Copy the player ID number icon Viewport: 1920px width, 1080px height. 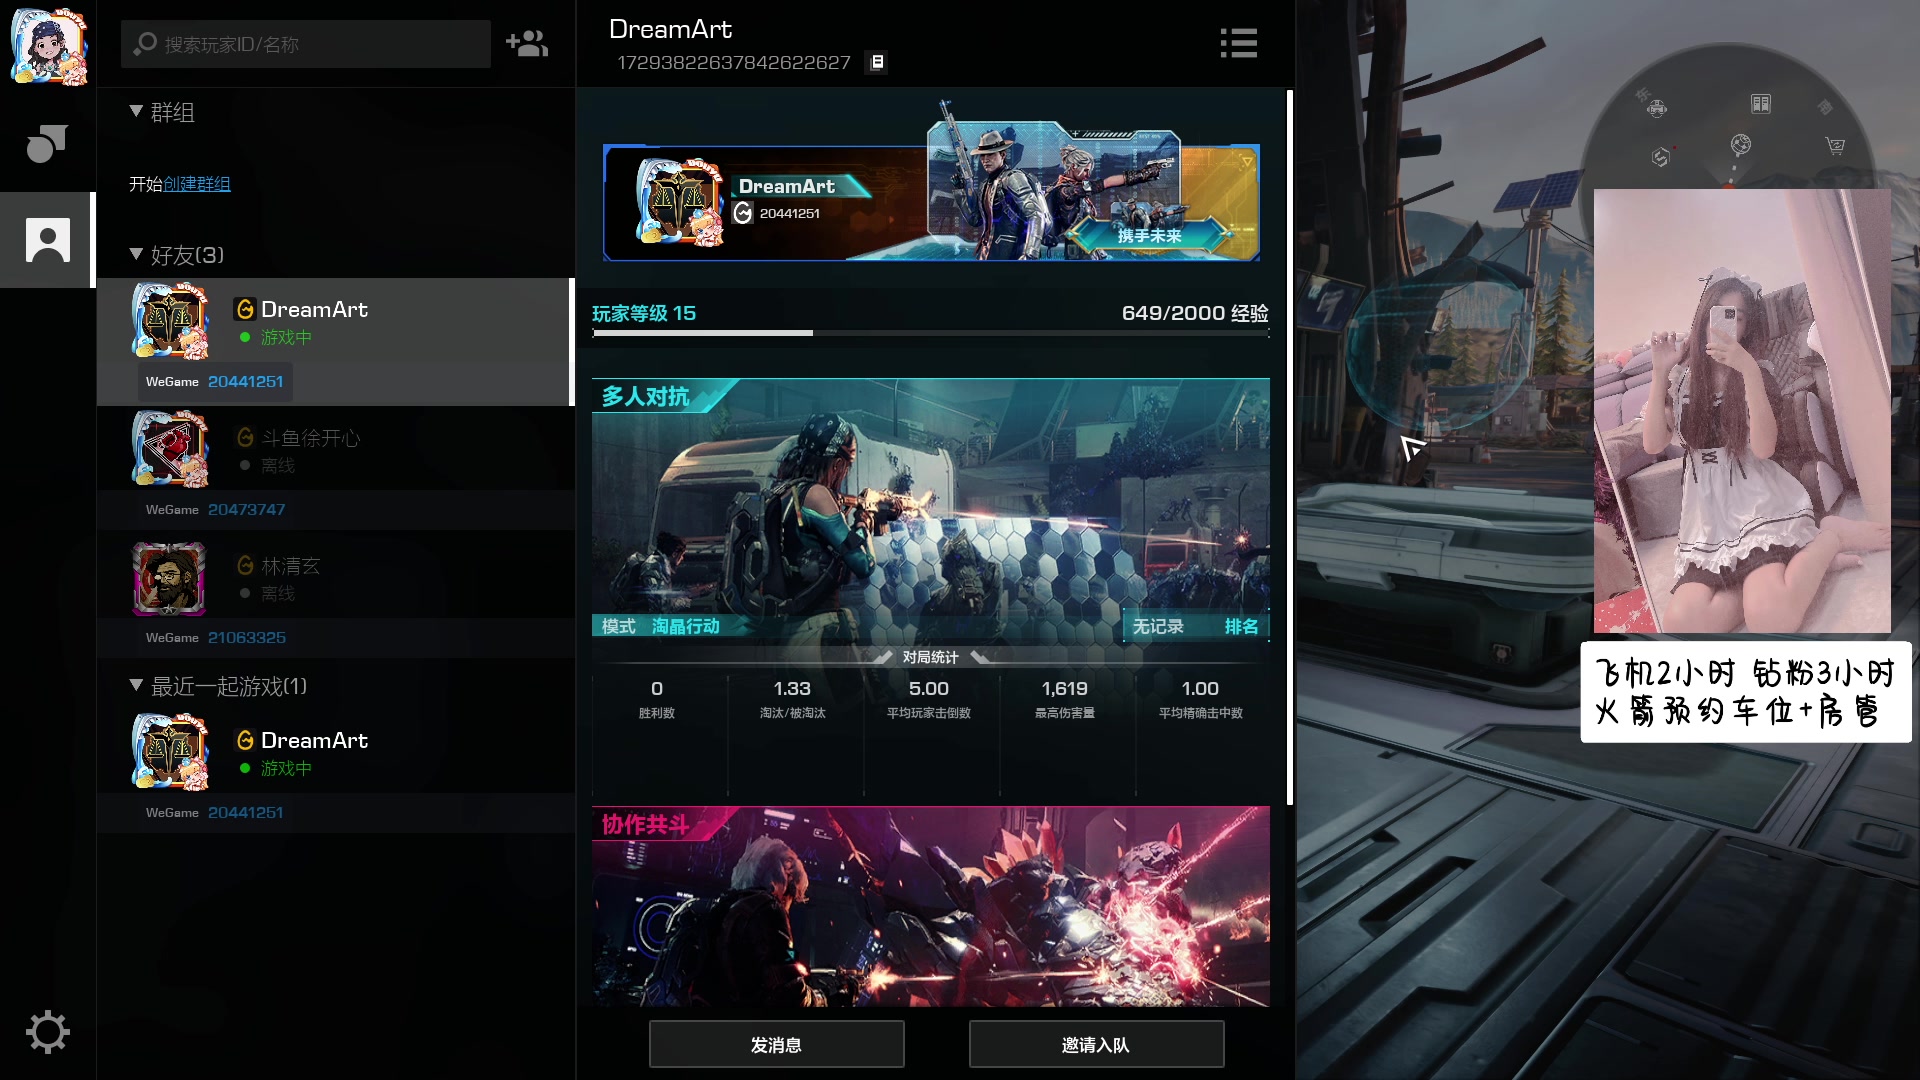877,62
